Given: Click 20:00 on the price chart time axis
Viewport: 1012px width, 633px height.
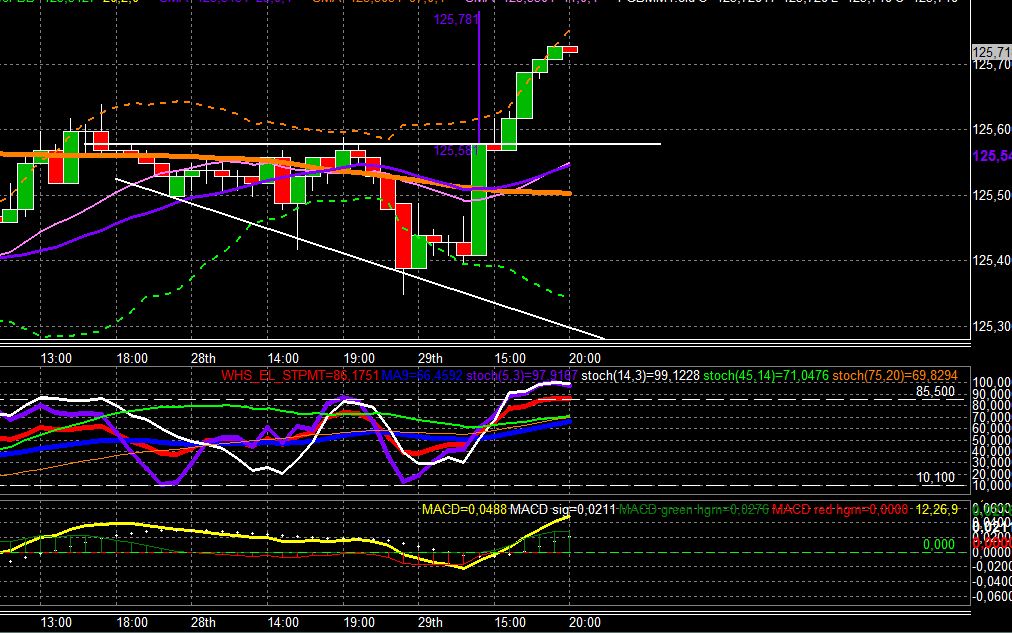Looking at the screenshot, I should coord(585,359).
